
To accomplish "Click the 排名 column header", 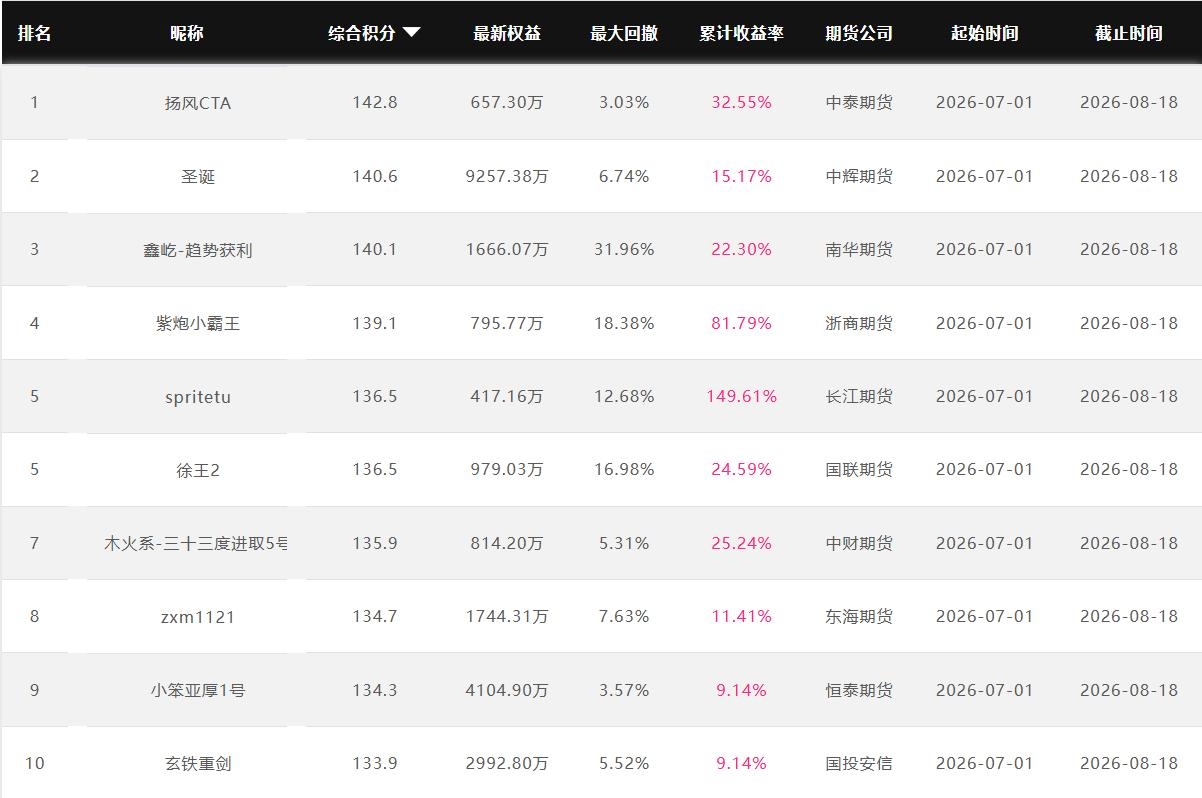I will pos(34,33).
